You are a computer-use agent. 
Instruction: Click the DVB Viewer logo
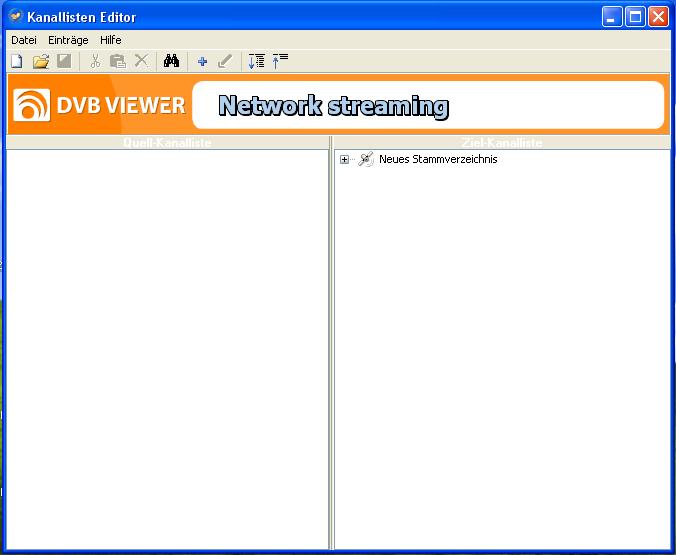(x=100, y=105)
